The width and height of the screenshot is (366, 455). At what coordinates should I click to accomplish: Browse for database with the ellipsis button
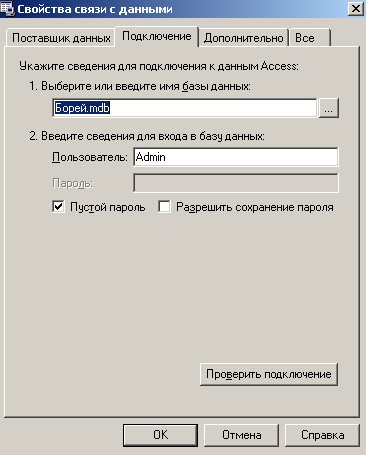click(329, 108)
